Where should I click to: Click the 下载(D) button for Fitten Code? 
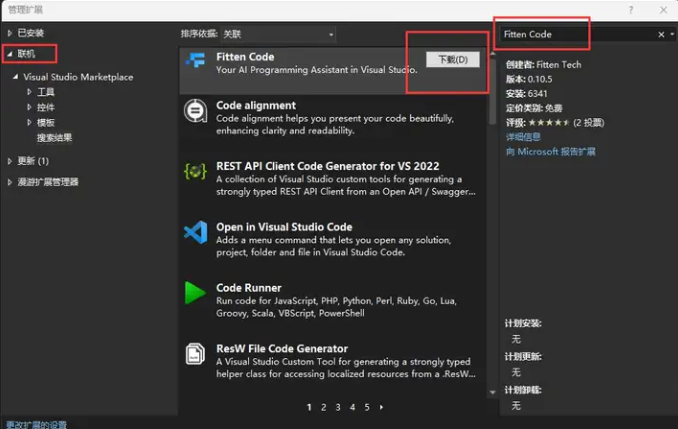(x=452, y=60)
